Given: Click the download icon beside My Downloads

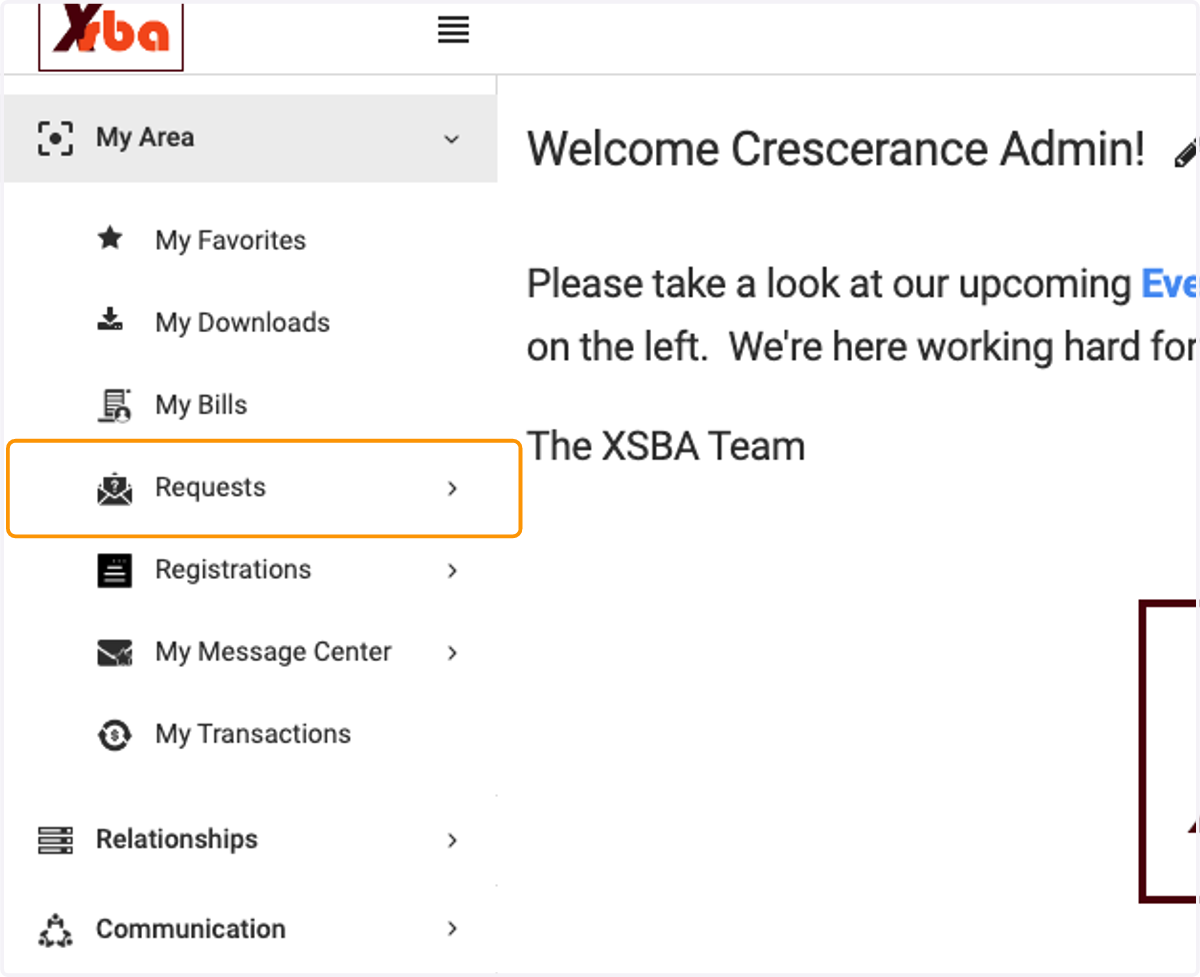Looking at the screenshot, I should [110, 321].
